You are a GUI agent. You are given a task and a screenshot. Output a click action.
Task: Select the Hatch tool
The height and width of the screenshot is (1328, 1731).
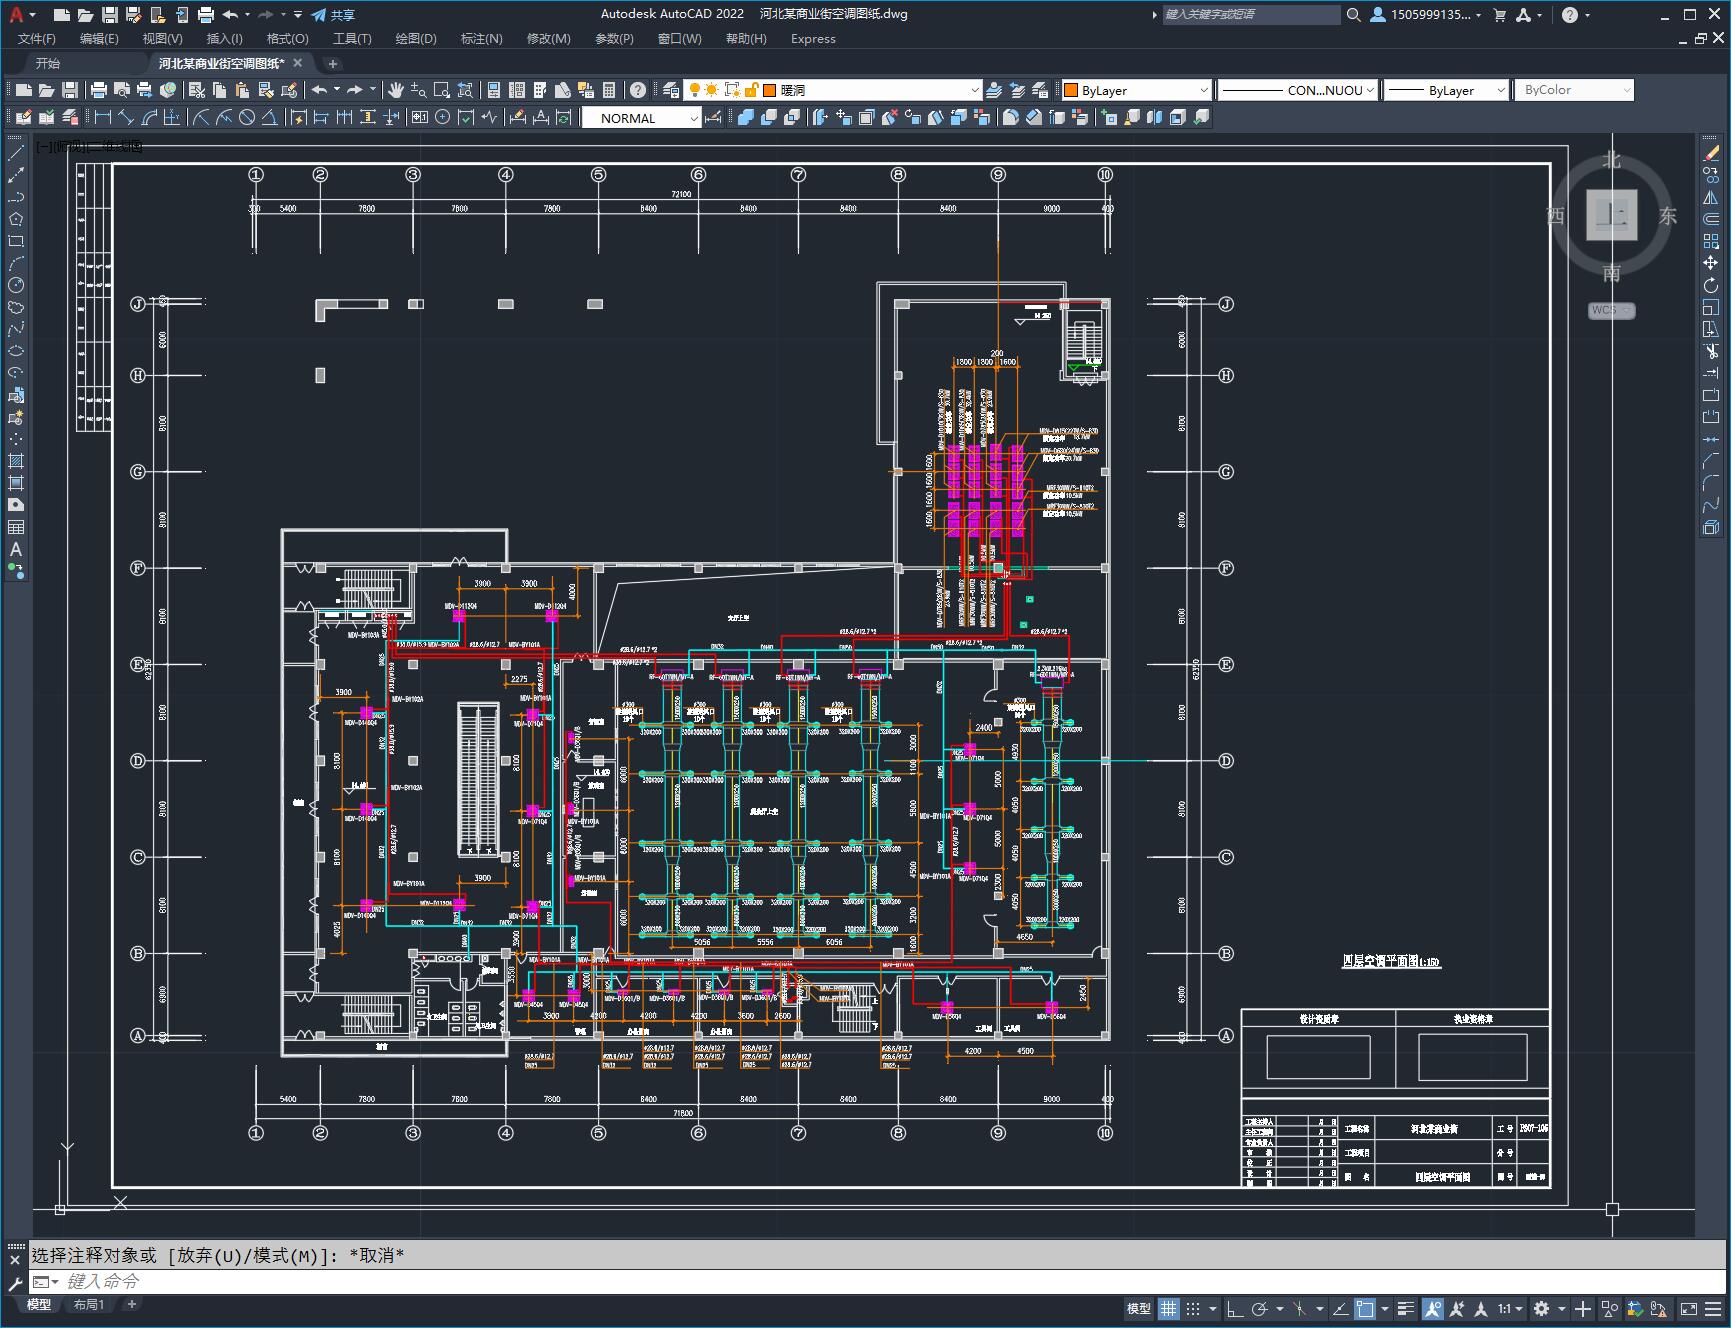point(16,461)
